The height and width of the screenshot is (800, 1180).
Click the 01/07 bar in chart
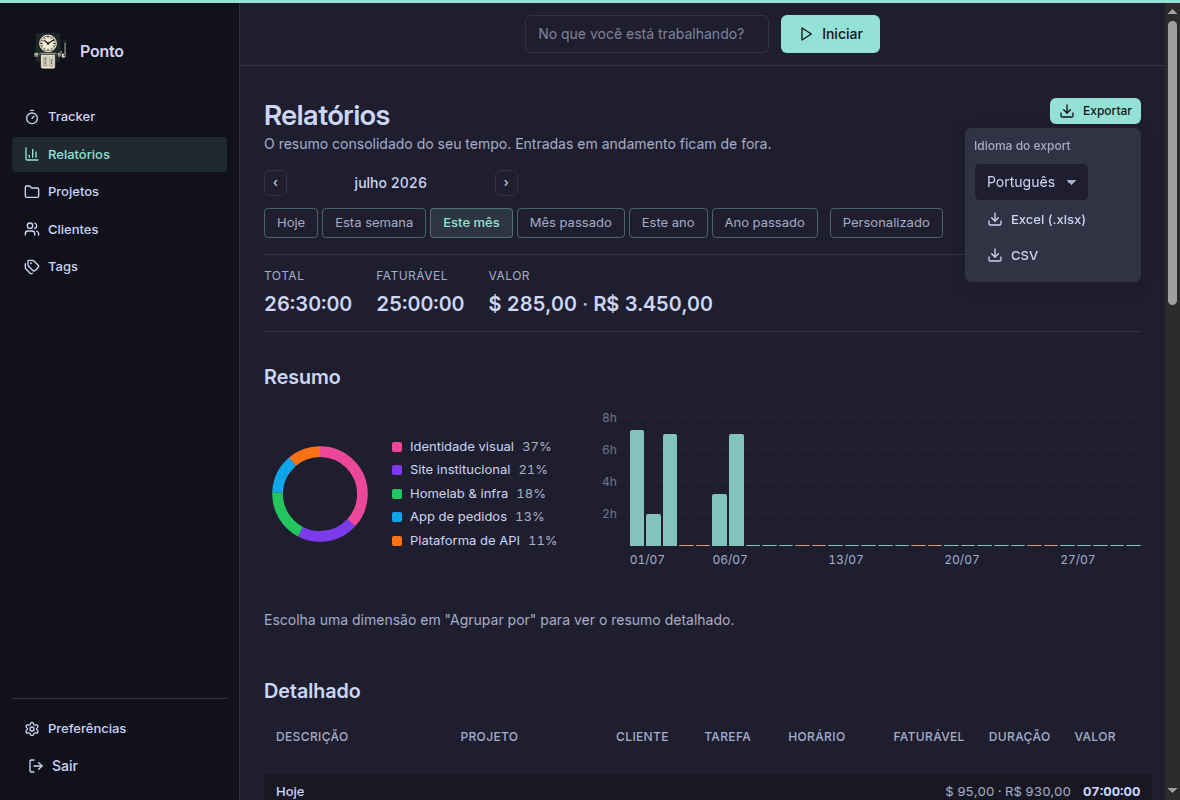tap(637, 488)
